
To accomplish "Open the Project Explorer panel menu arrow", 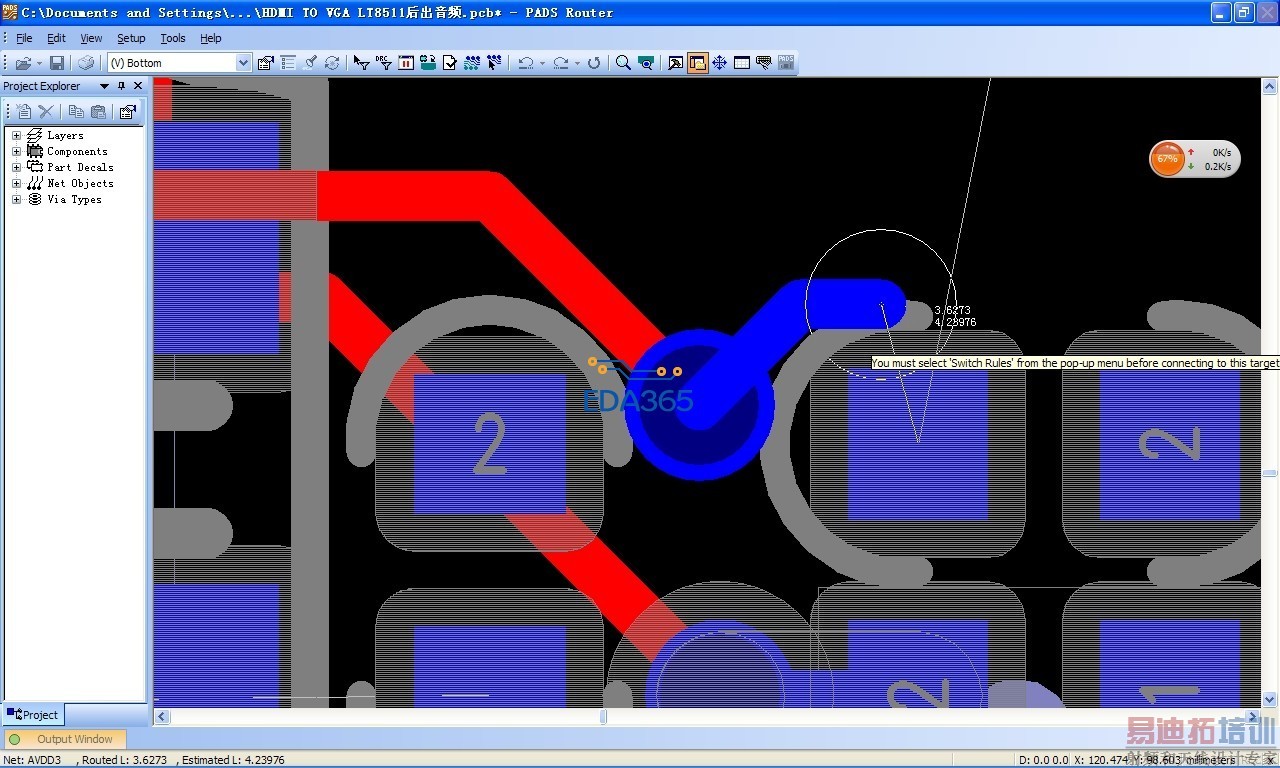I will pos(104,86).
